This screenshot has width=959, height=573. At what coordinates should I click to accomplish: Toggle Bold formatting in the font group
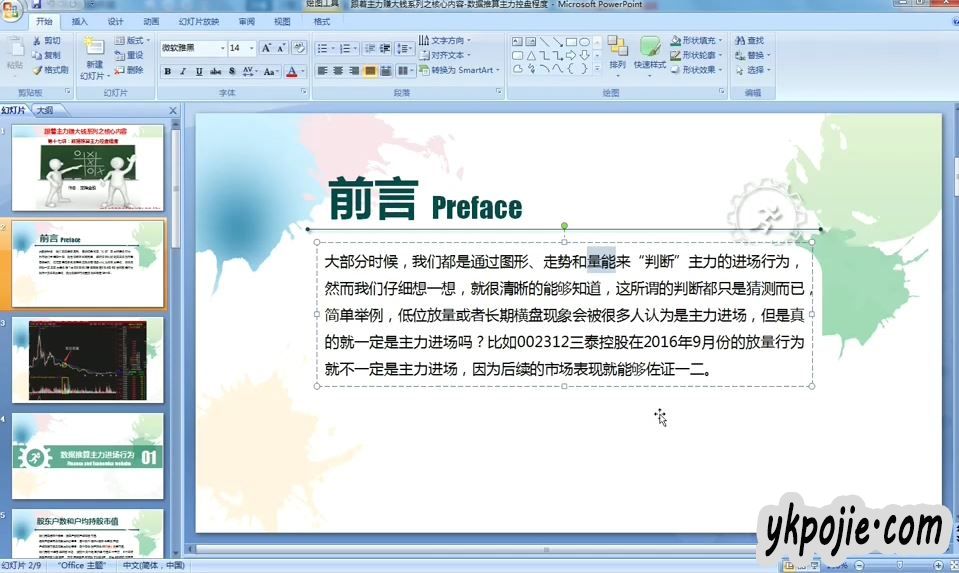point(168,71)
